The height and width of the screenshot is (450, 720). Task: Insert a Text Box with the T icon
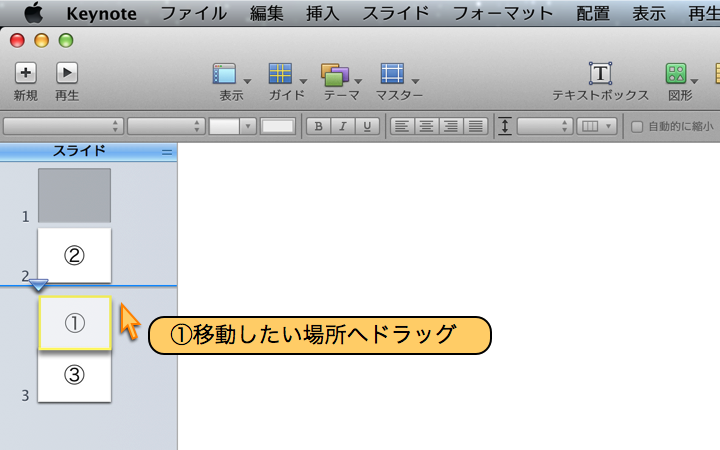[x=600, y=73]
